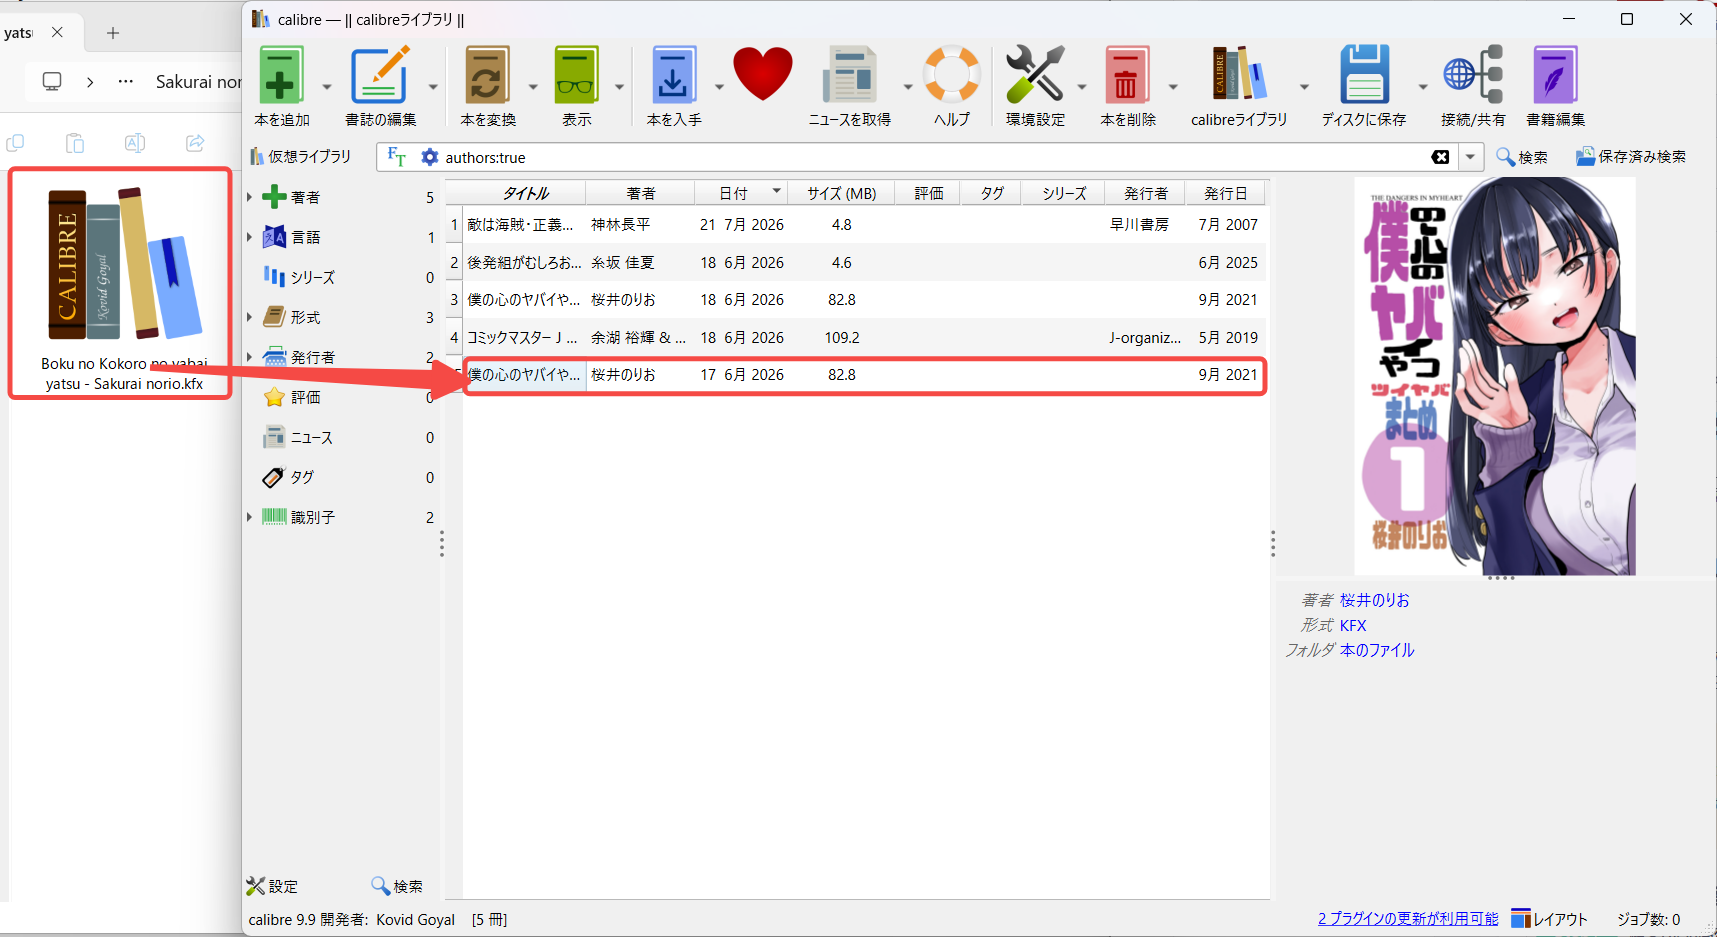Click the 検索 button next to search bar
The image size is (1717, 937).
(x=1522, y=157)
